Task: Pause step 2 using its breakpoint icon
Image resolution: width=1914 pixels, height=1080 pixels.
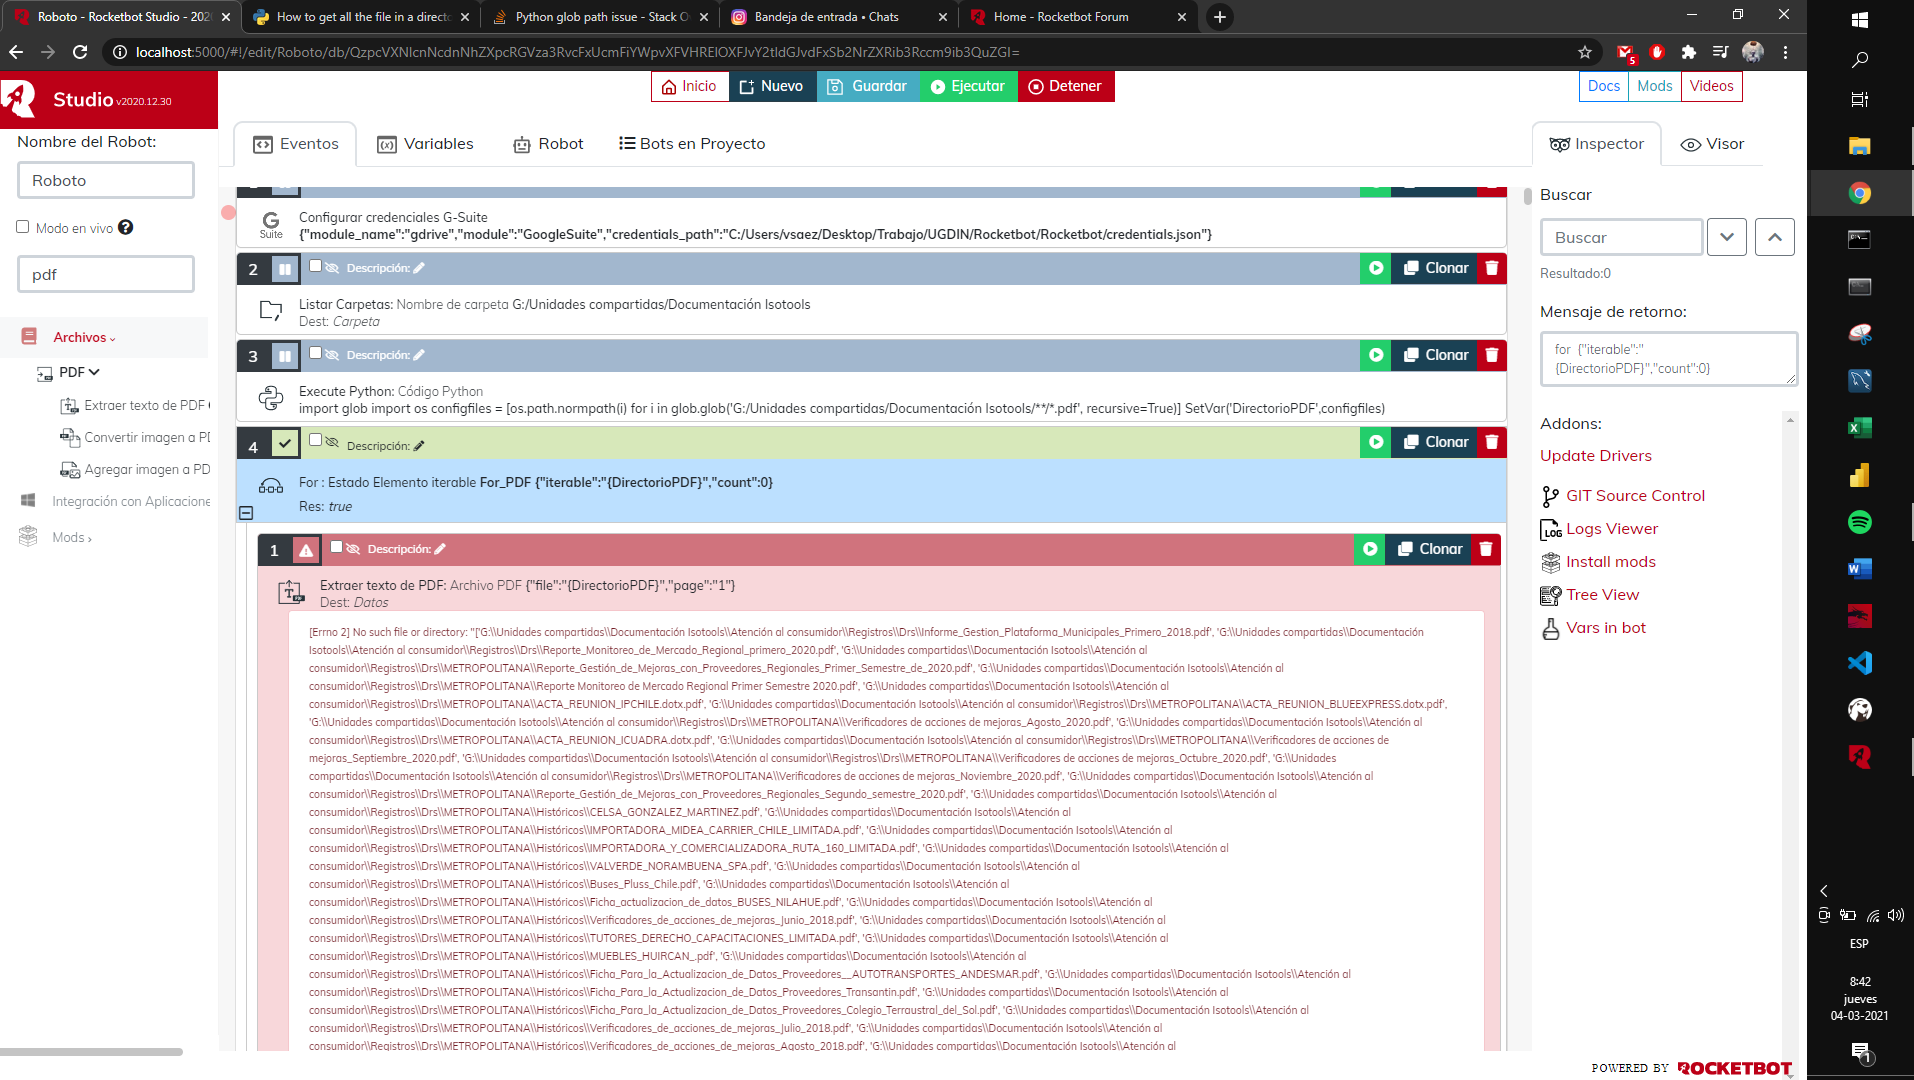Action: point(285,269)
